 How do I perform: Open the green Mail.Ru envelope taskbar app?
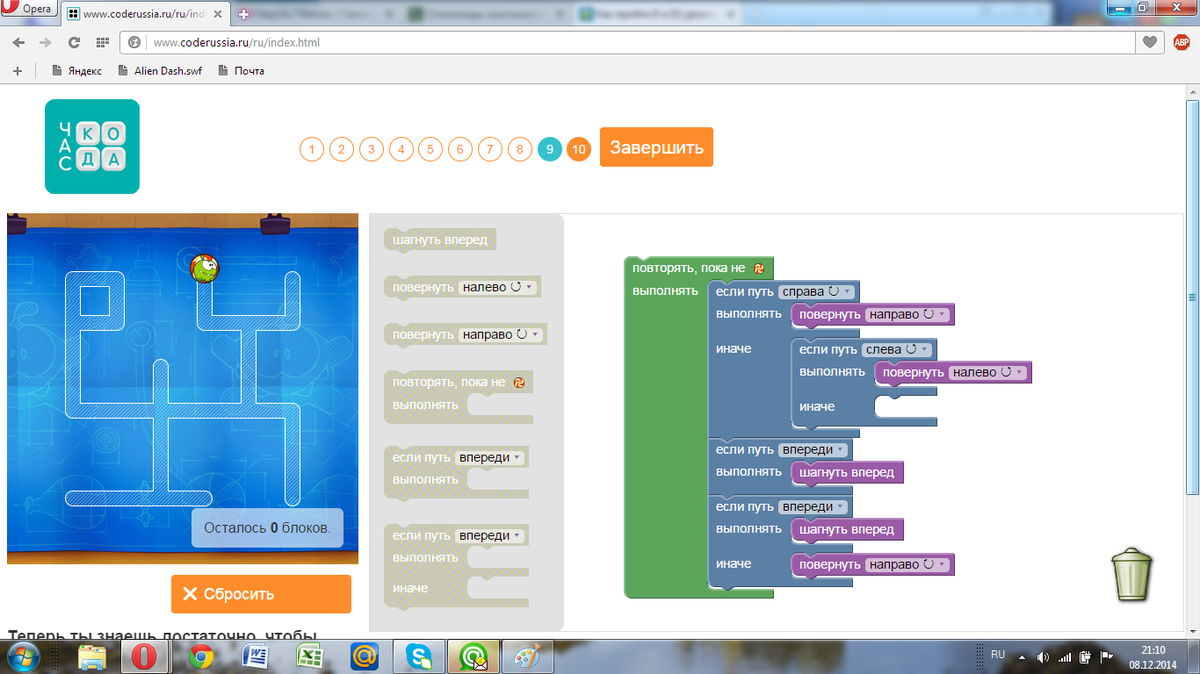click(471, 657)
